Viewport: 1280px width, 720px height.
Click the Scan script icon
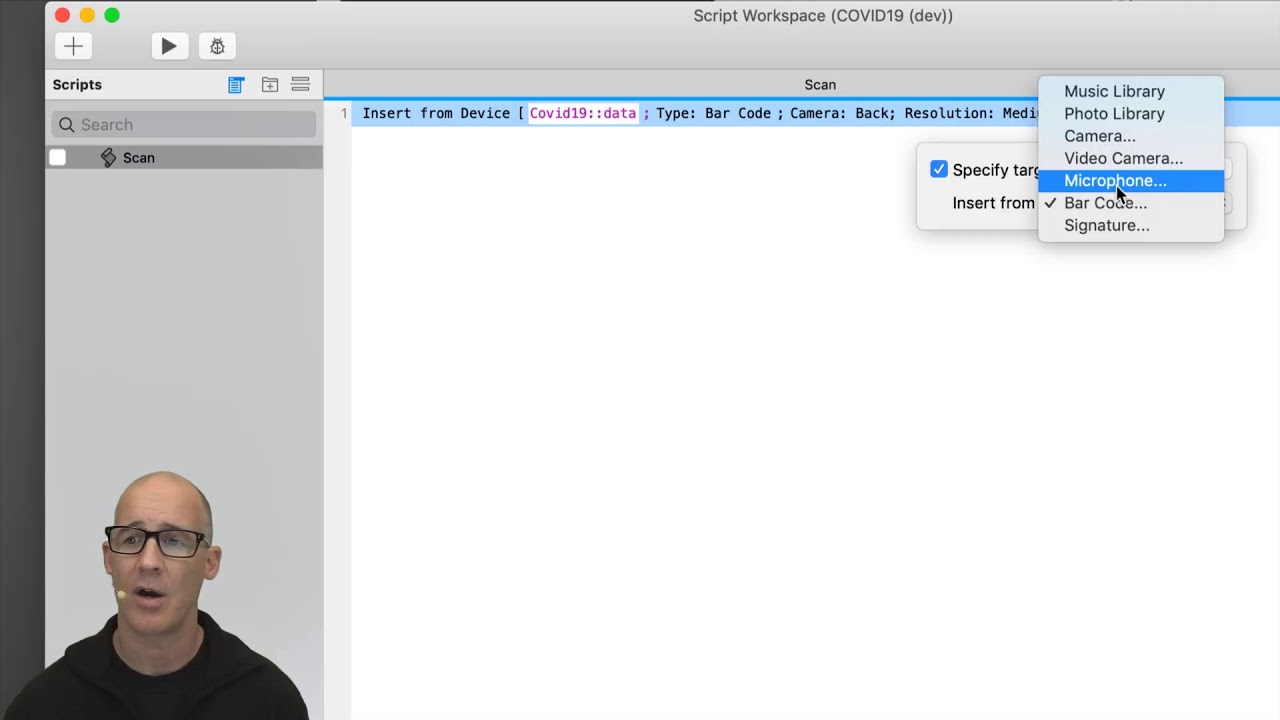pyautogui.click(x=109, y=158)
